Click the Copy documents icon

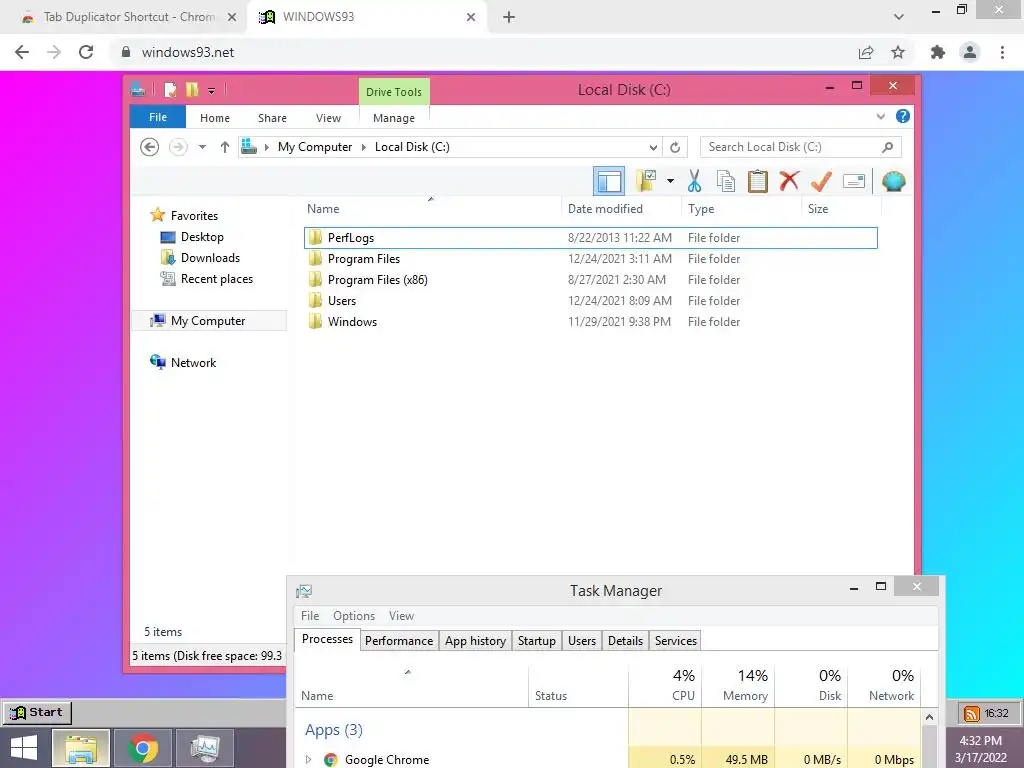[x=726, y=181]
